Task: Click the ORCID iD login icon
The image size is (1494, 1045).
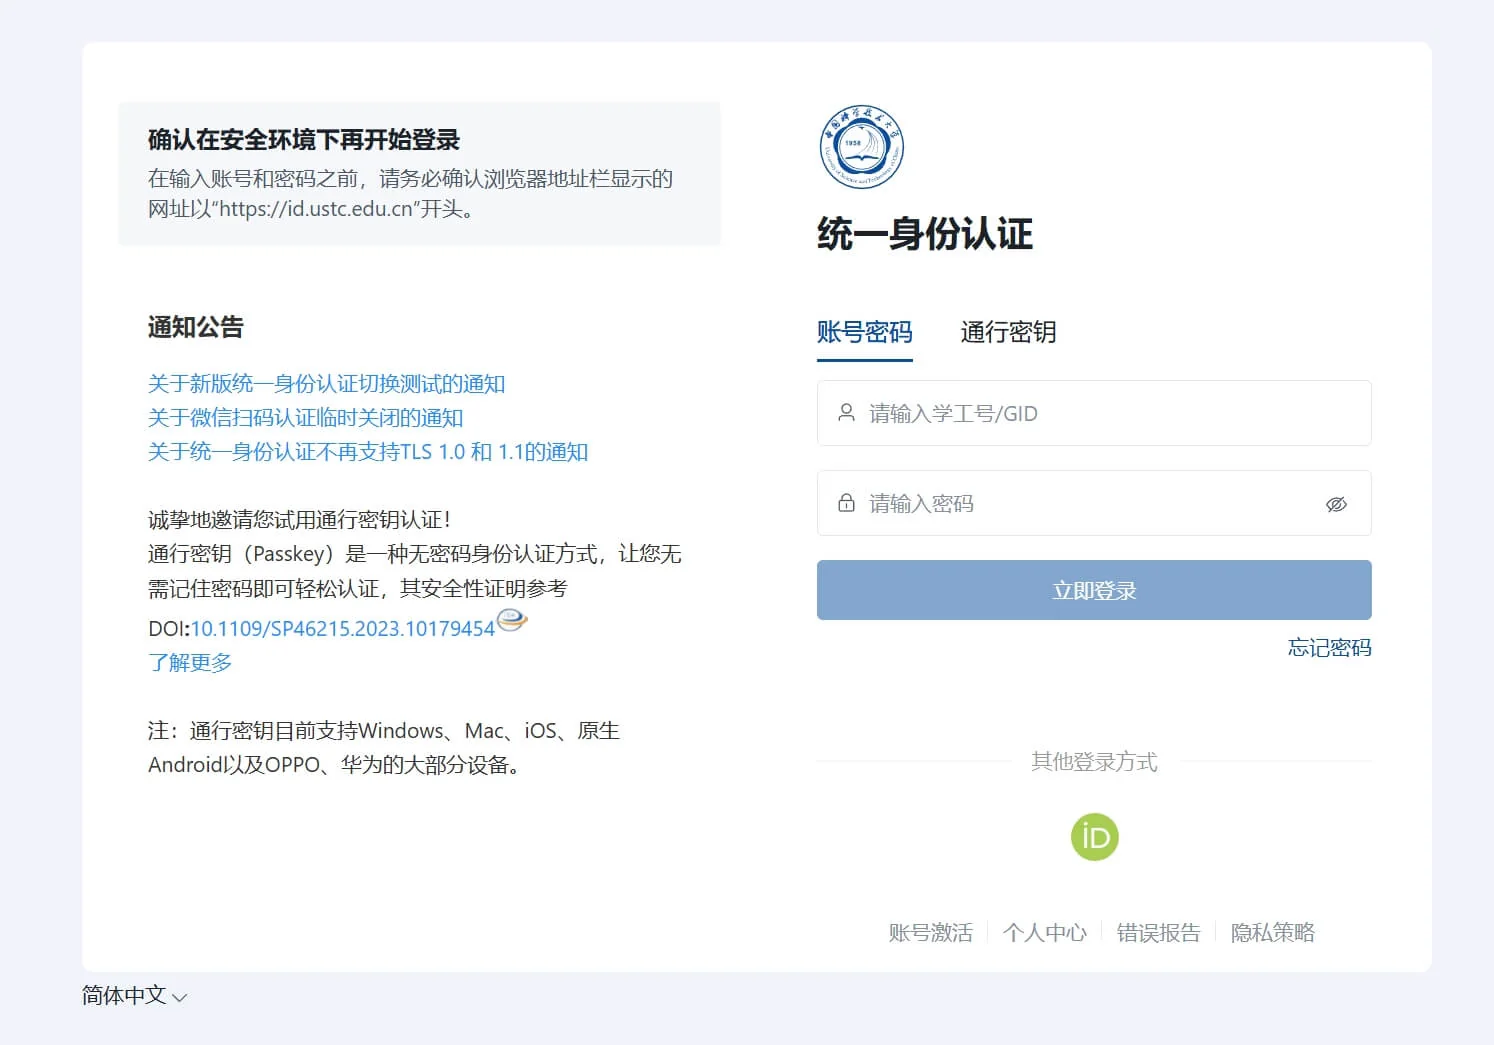Action: click(x=1094, y=837)
